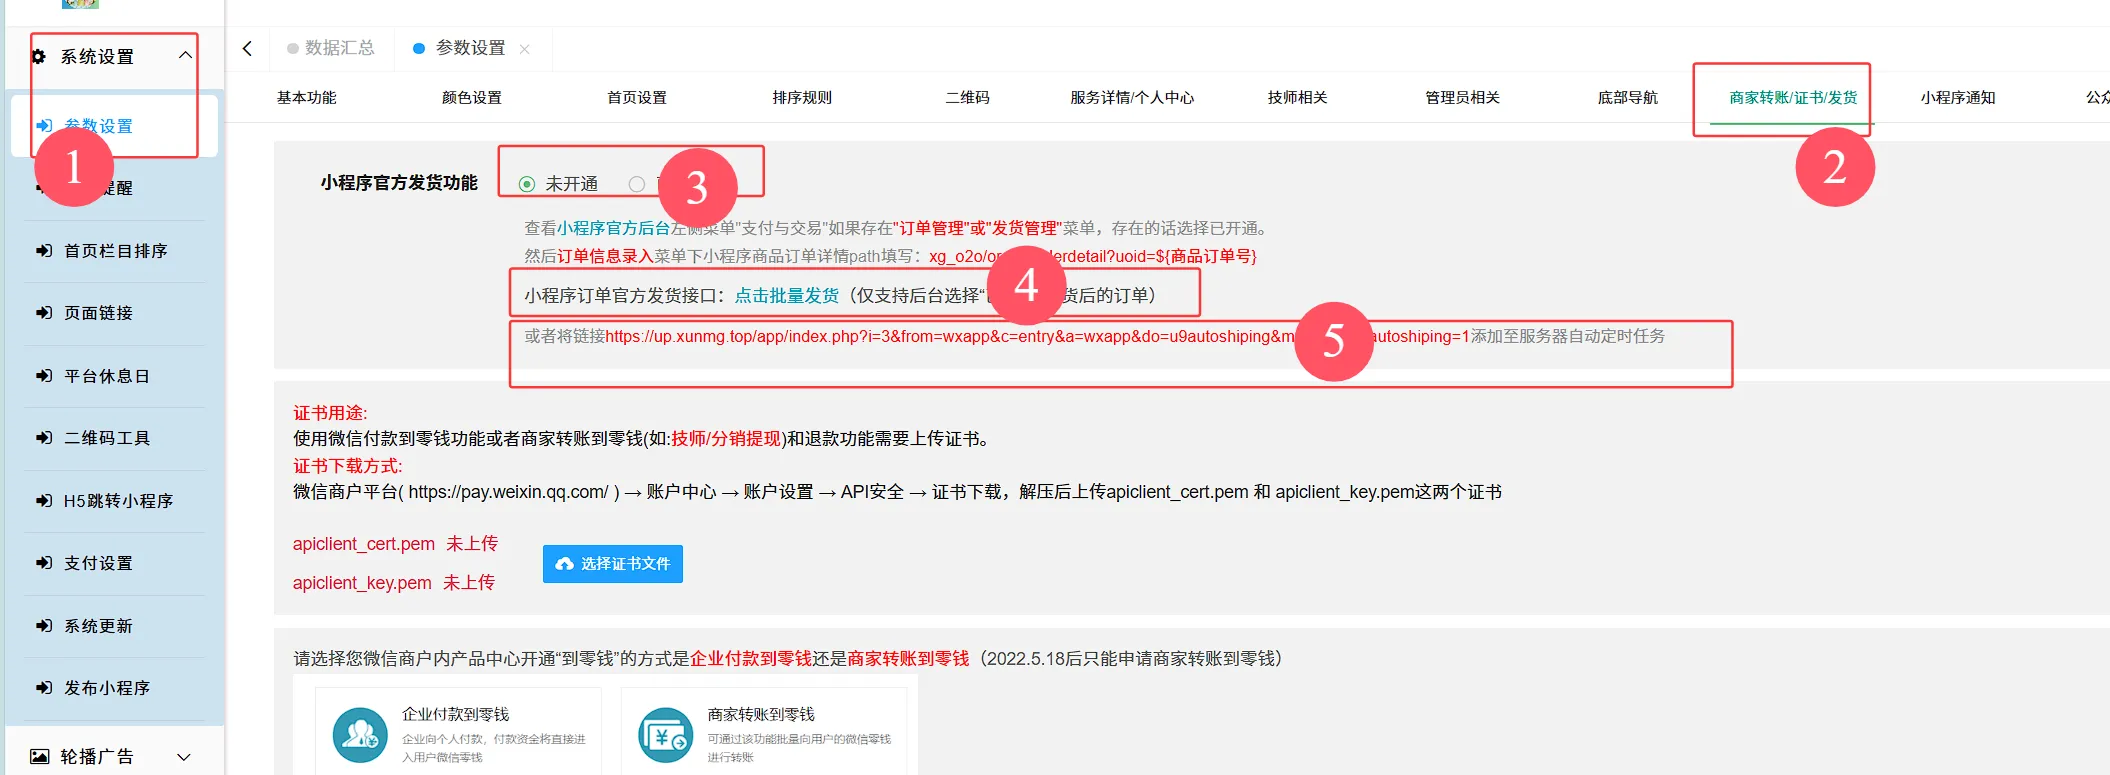This screenshot has height=775, width=2110.
Task: Click the 证书用途 heading
Action: point(330,413)
